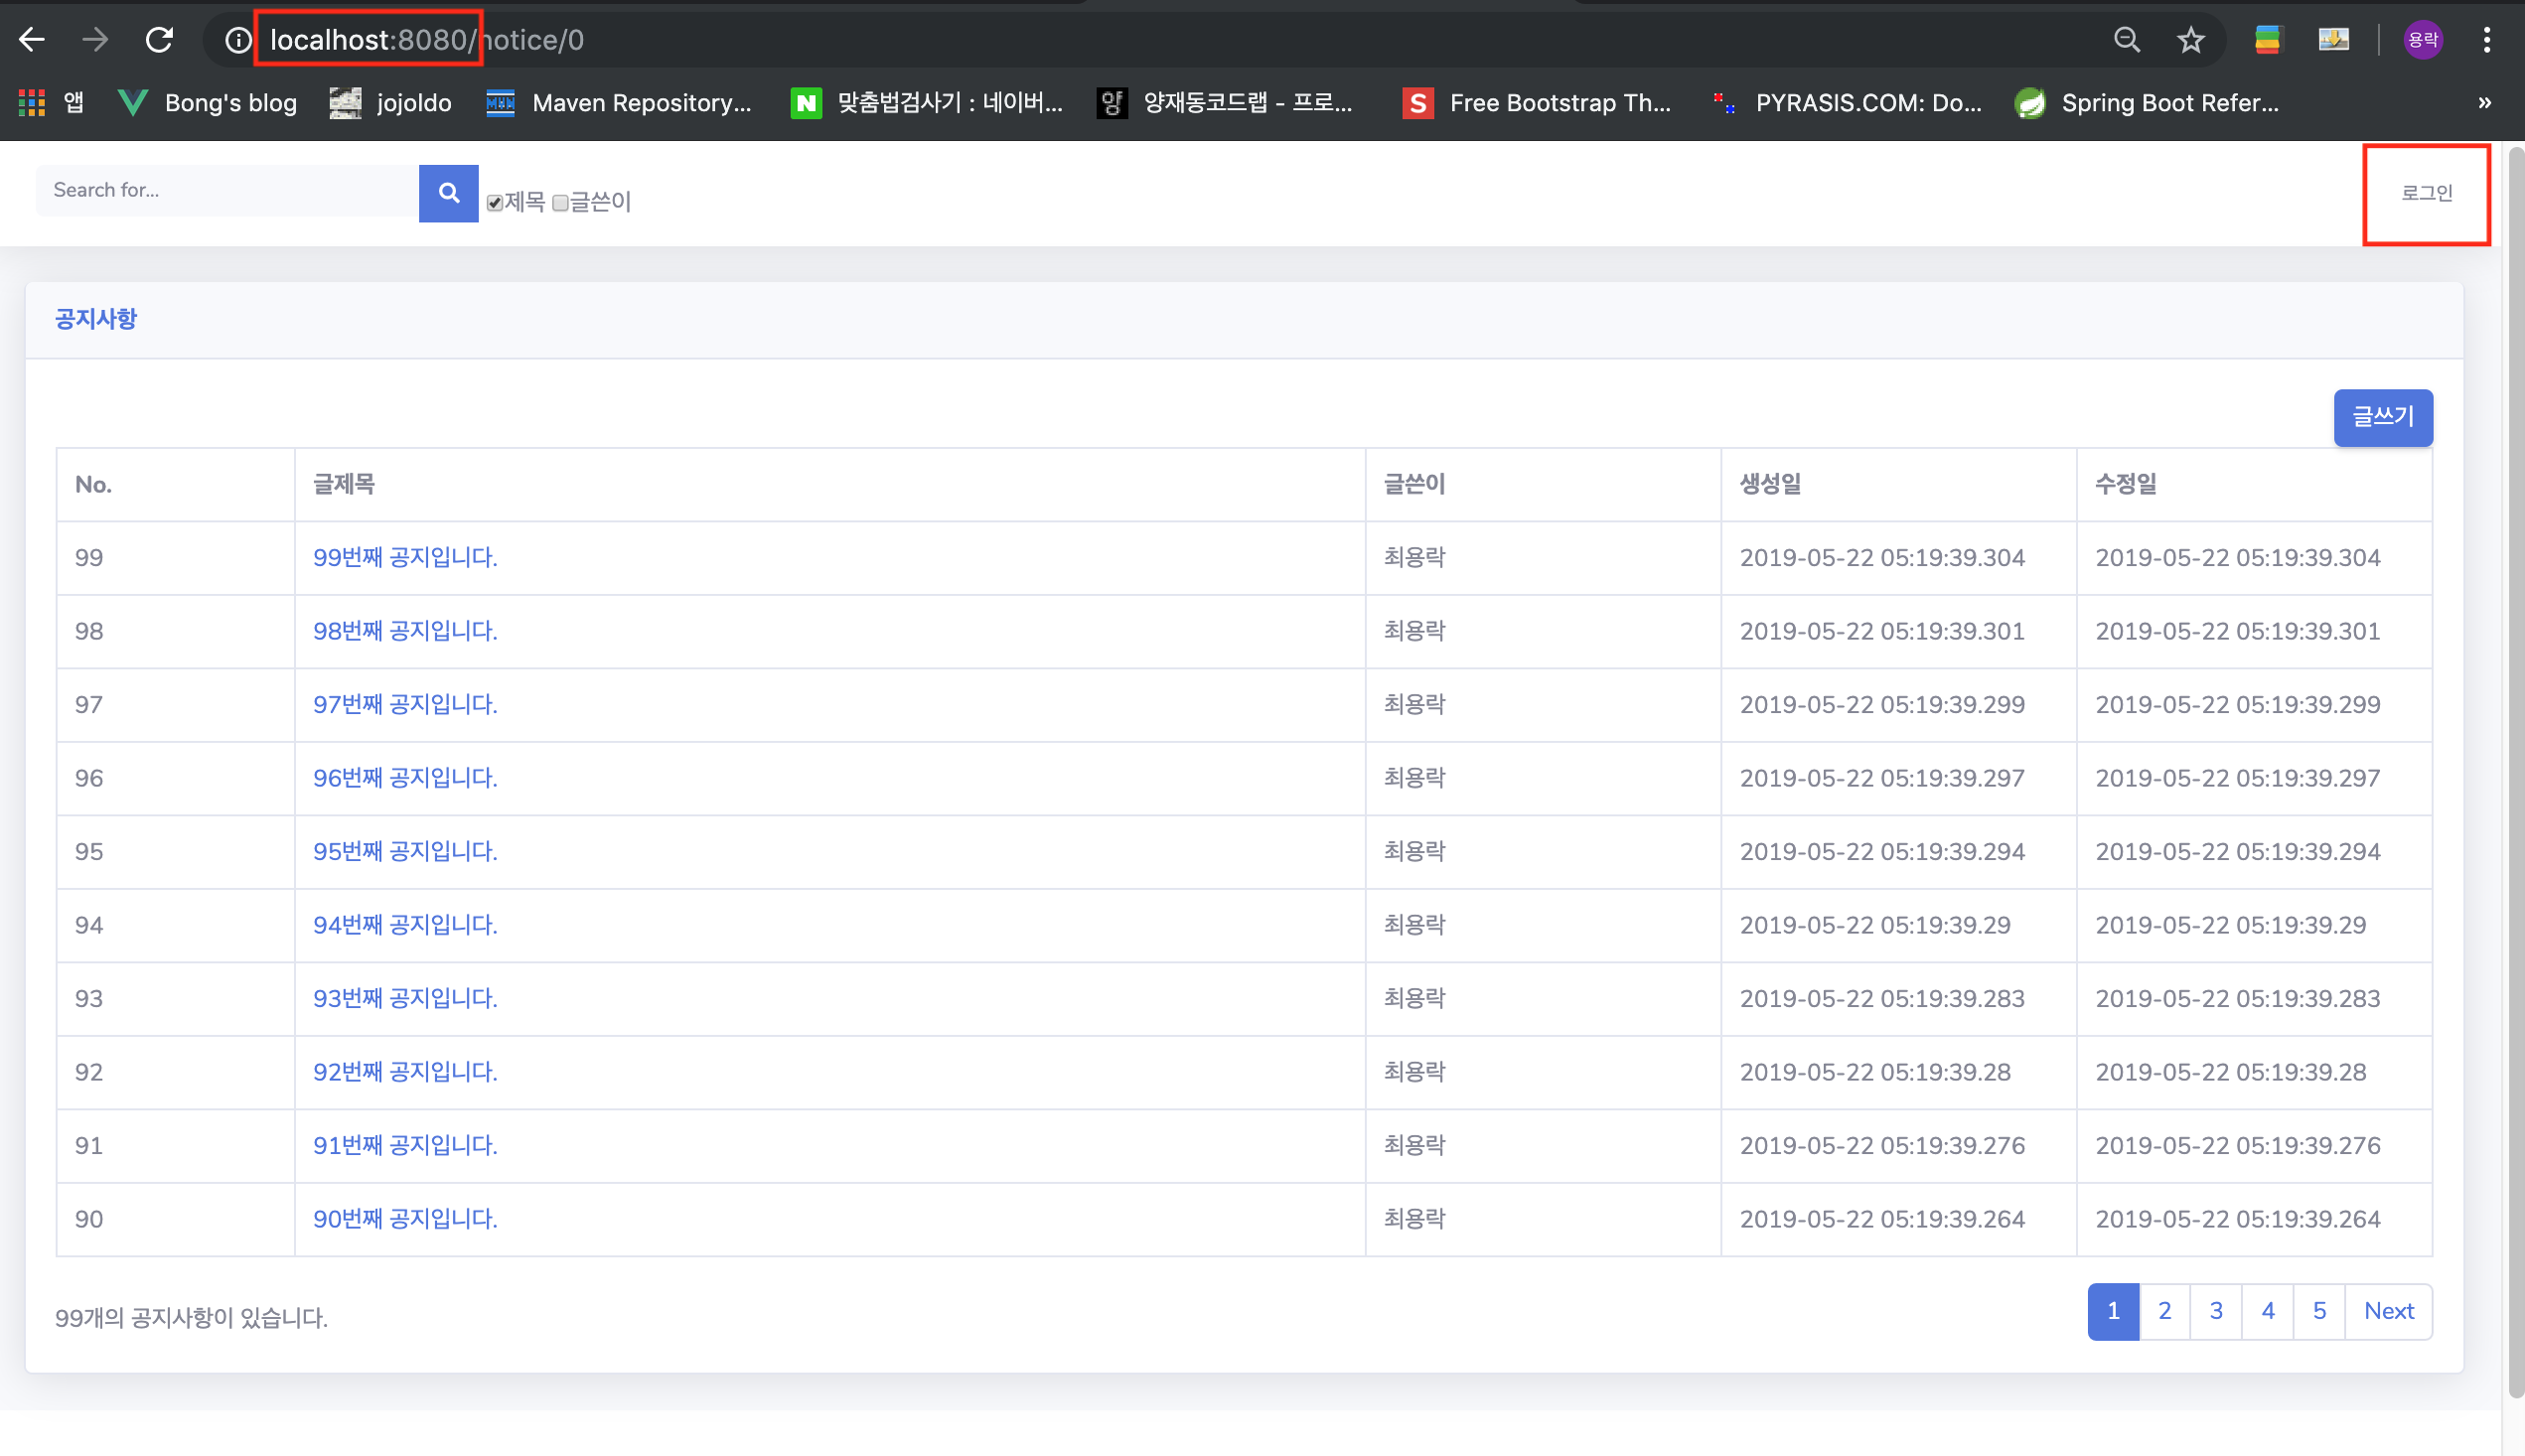Open the browser zoom magnifier icon
The image size is (2525, 1456).
coord(2126,40)
